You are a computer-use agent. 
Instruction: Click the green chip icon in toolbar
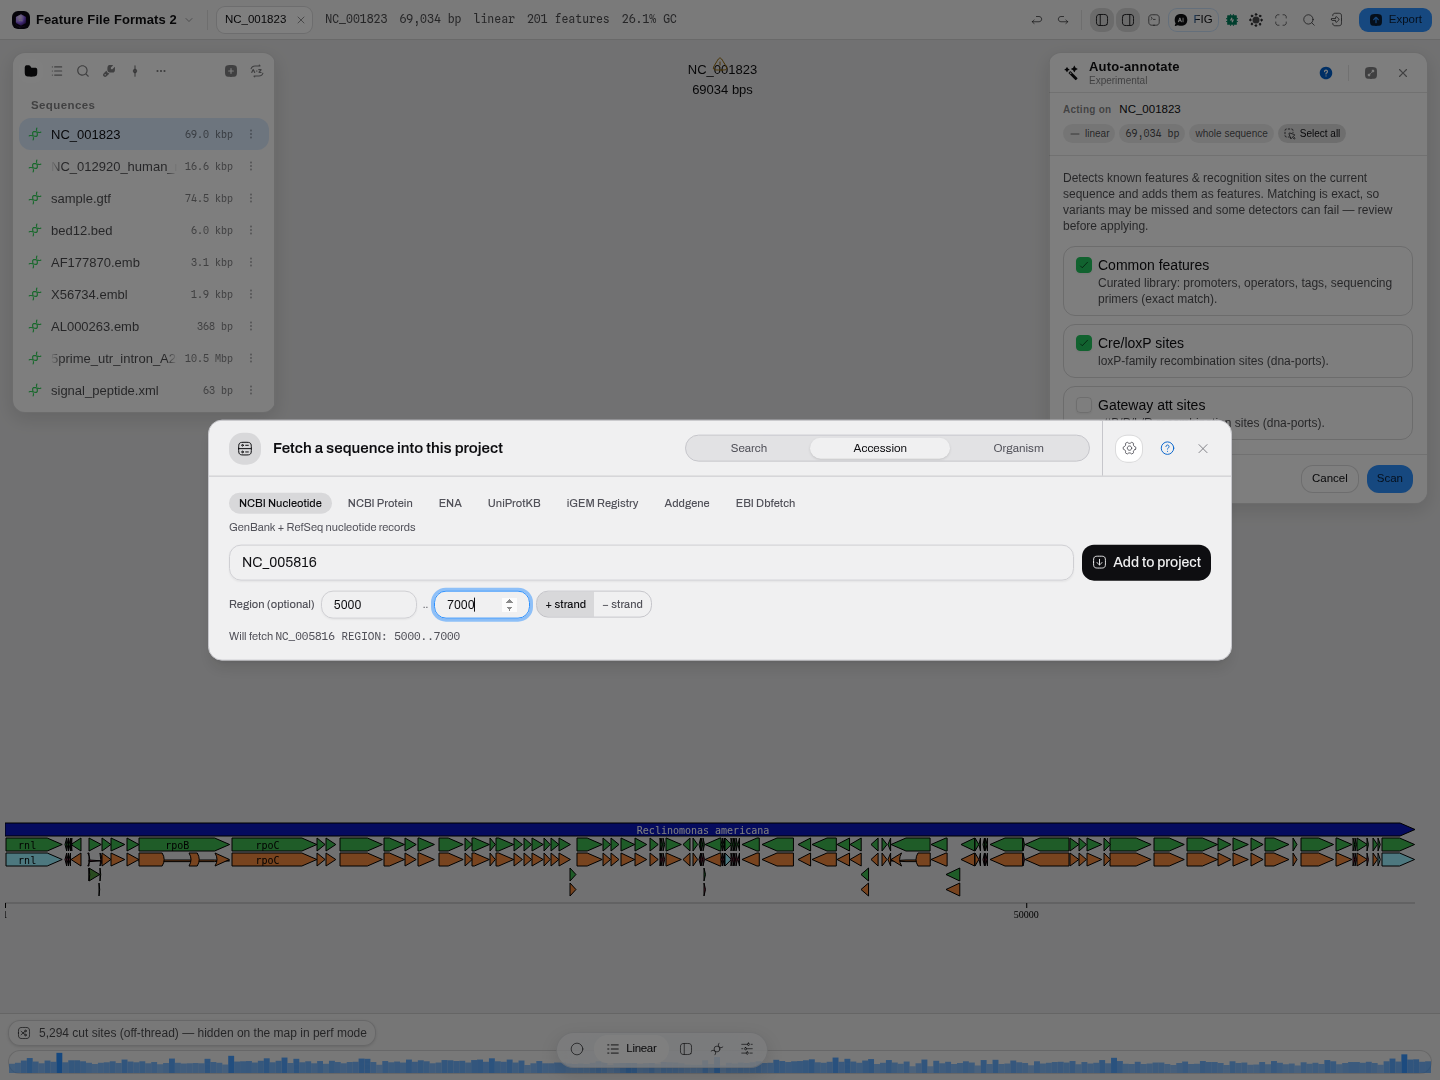(x=1232, y=20)
